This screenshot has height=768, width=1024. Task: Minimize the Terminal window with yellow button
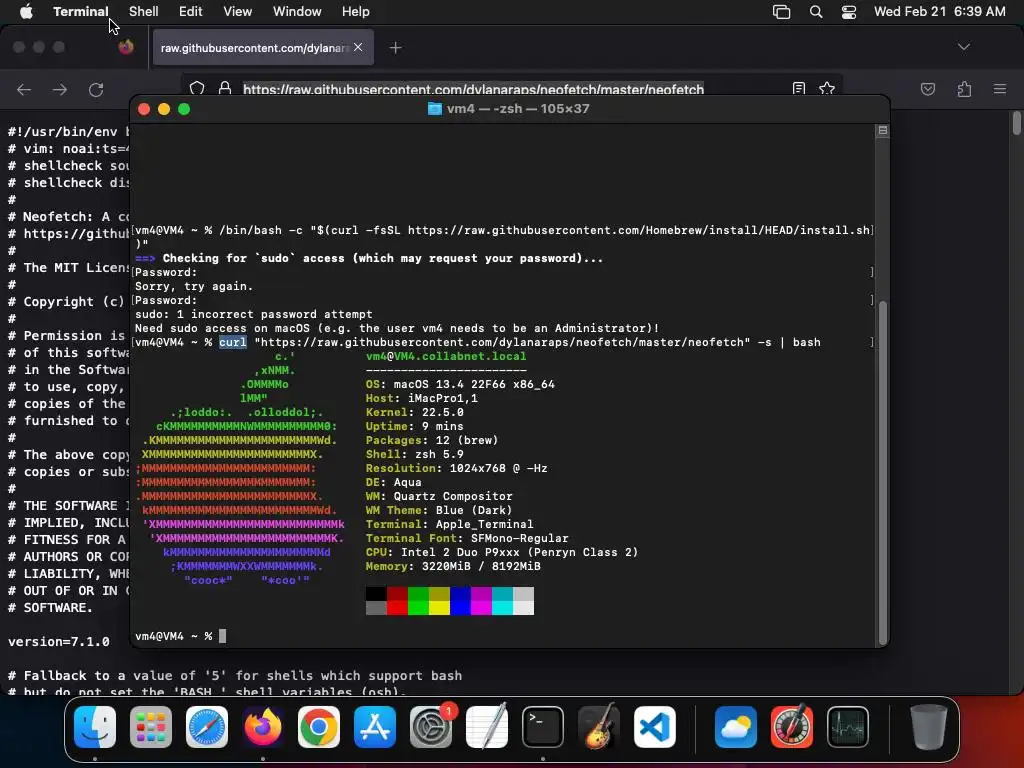[164, 109]
